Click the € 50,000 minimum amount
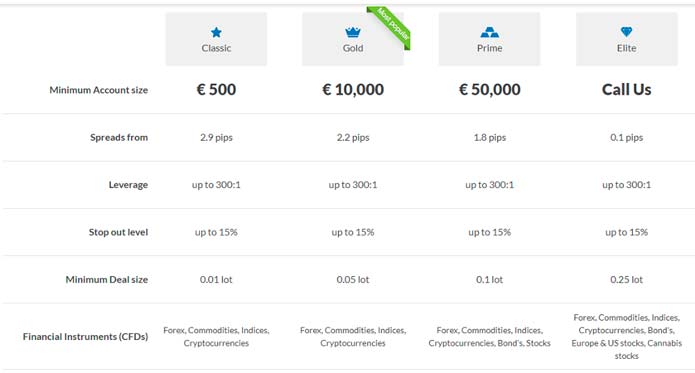Image resolution: width=695 pixels, height=373 pixels. pyautogui.click(x=489, y=89)
